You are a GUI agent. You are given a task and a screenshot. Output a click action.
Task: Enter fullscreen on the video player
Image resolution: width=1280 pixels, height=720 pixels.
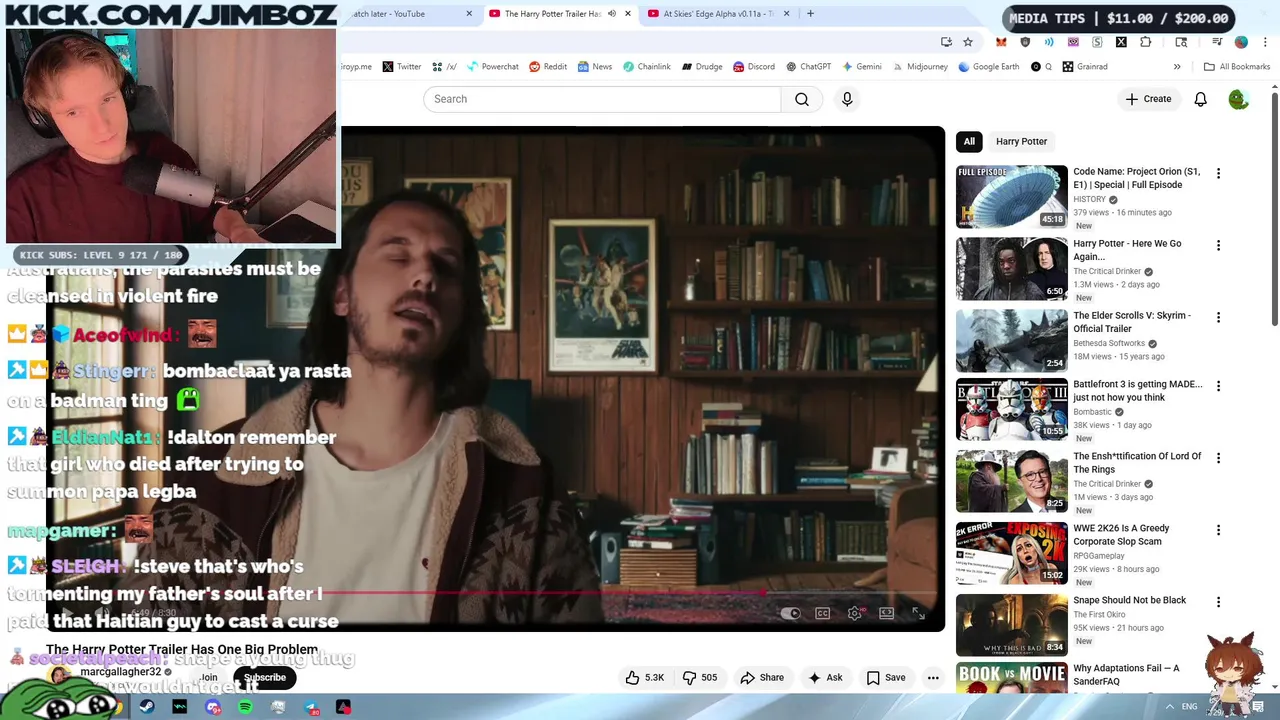pos(918,613)
